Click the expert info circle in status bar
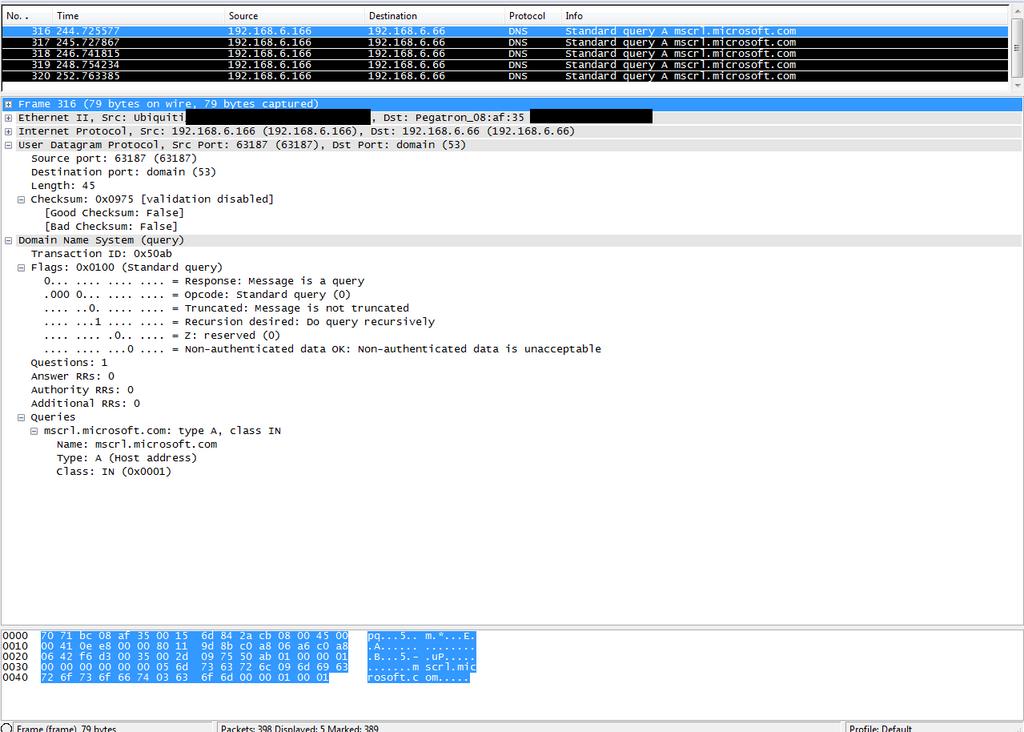This screenshot has height=732, width=1024. coord(7,727)
